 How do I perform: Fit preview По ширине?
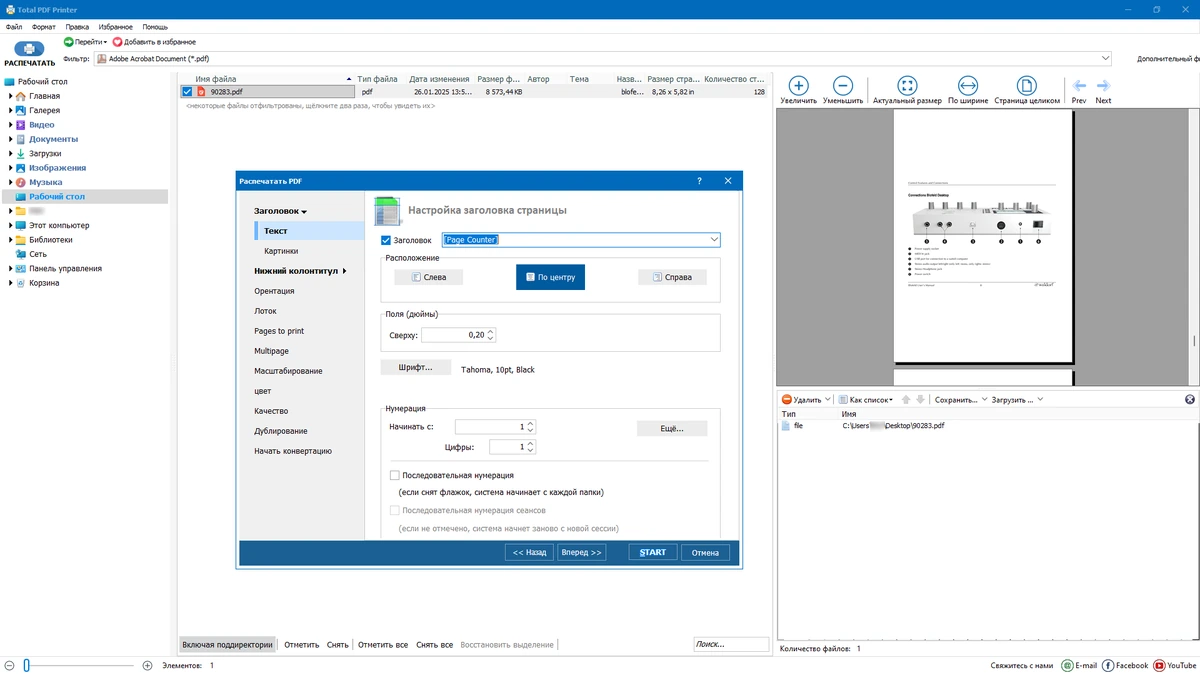968,86
